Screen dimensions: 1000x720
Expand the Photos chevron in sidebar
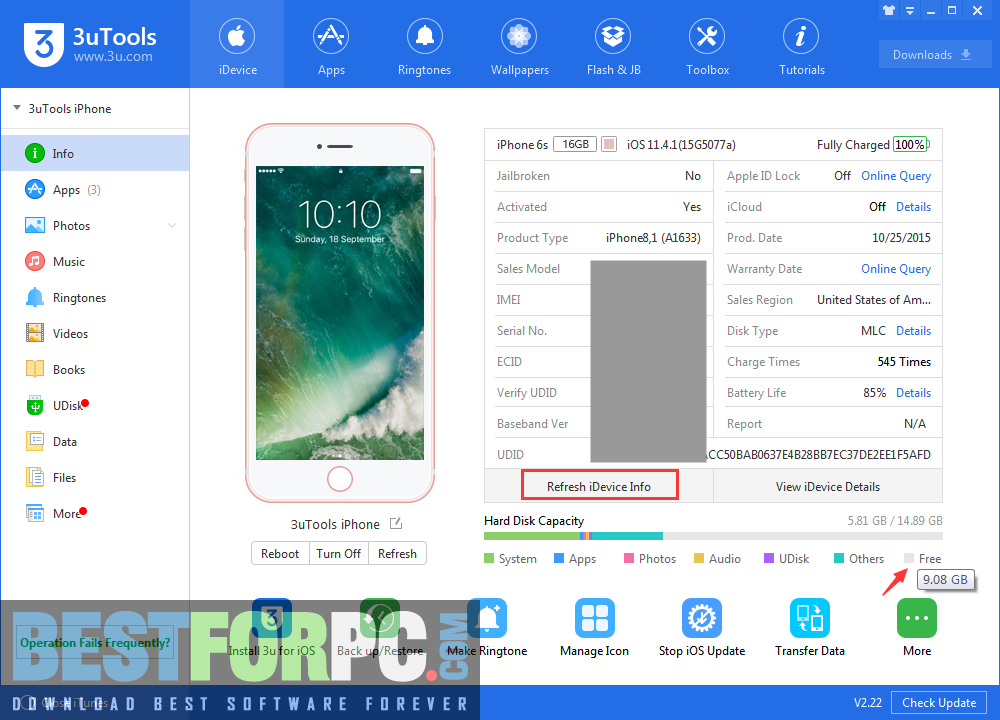[x=172, y=225]
